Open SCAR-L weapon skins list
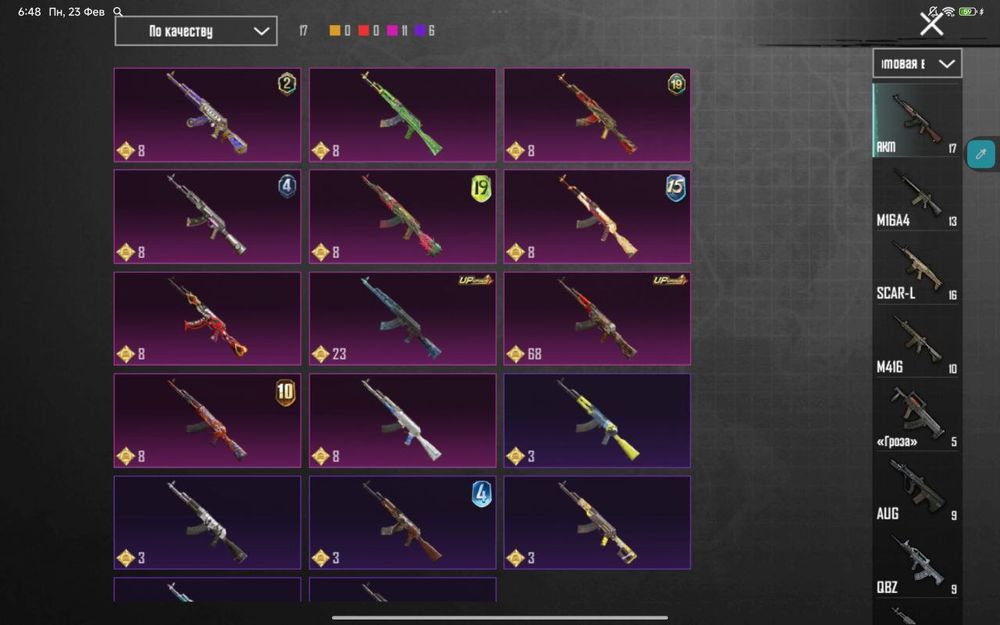 click(916, 268)
